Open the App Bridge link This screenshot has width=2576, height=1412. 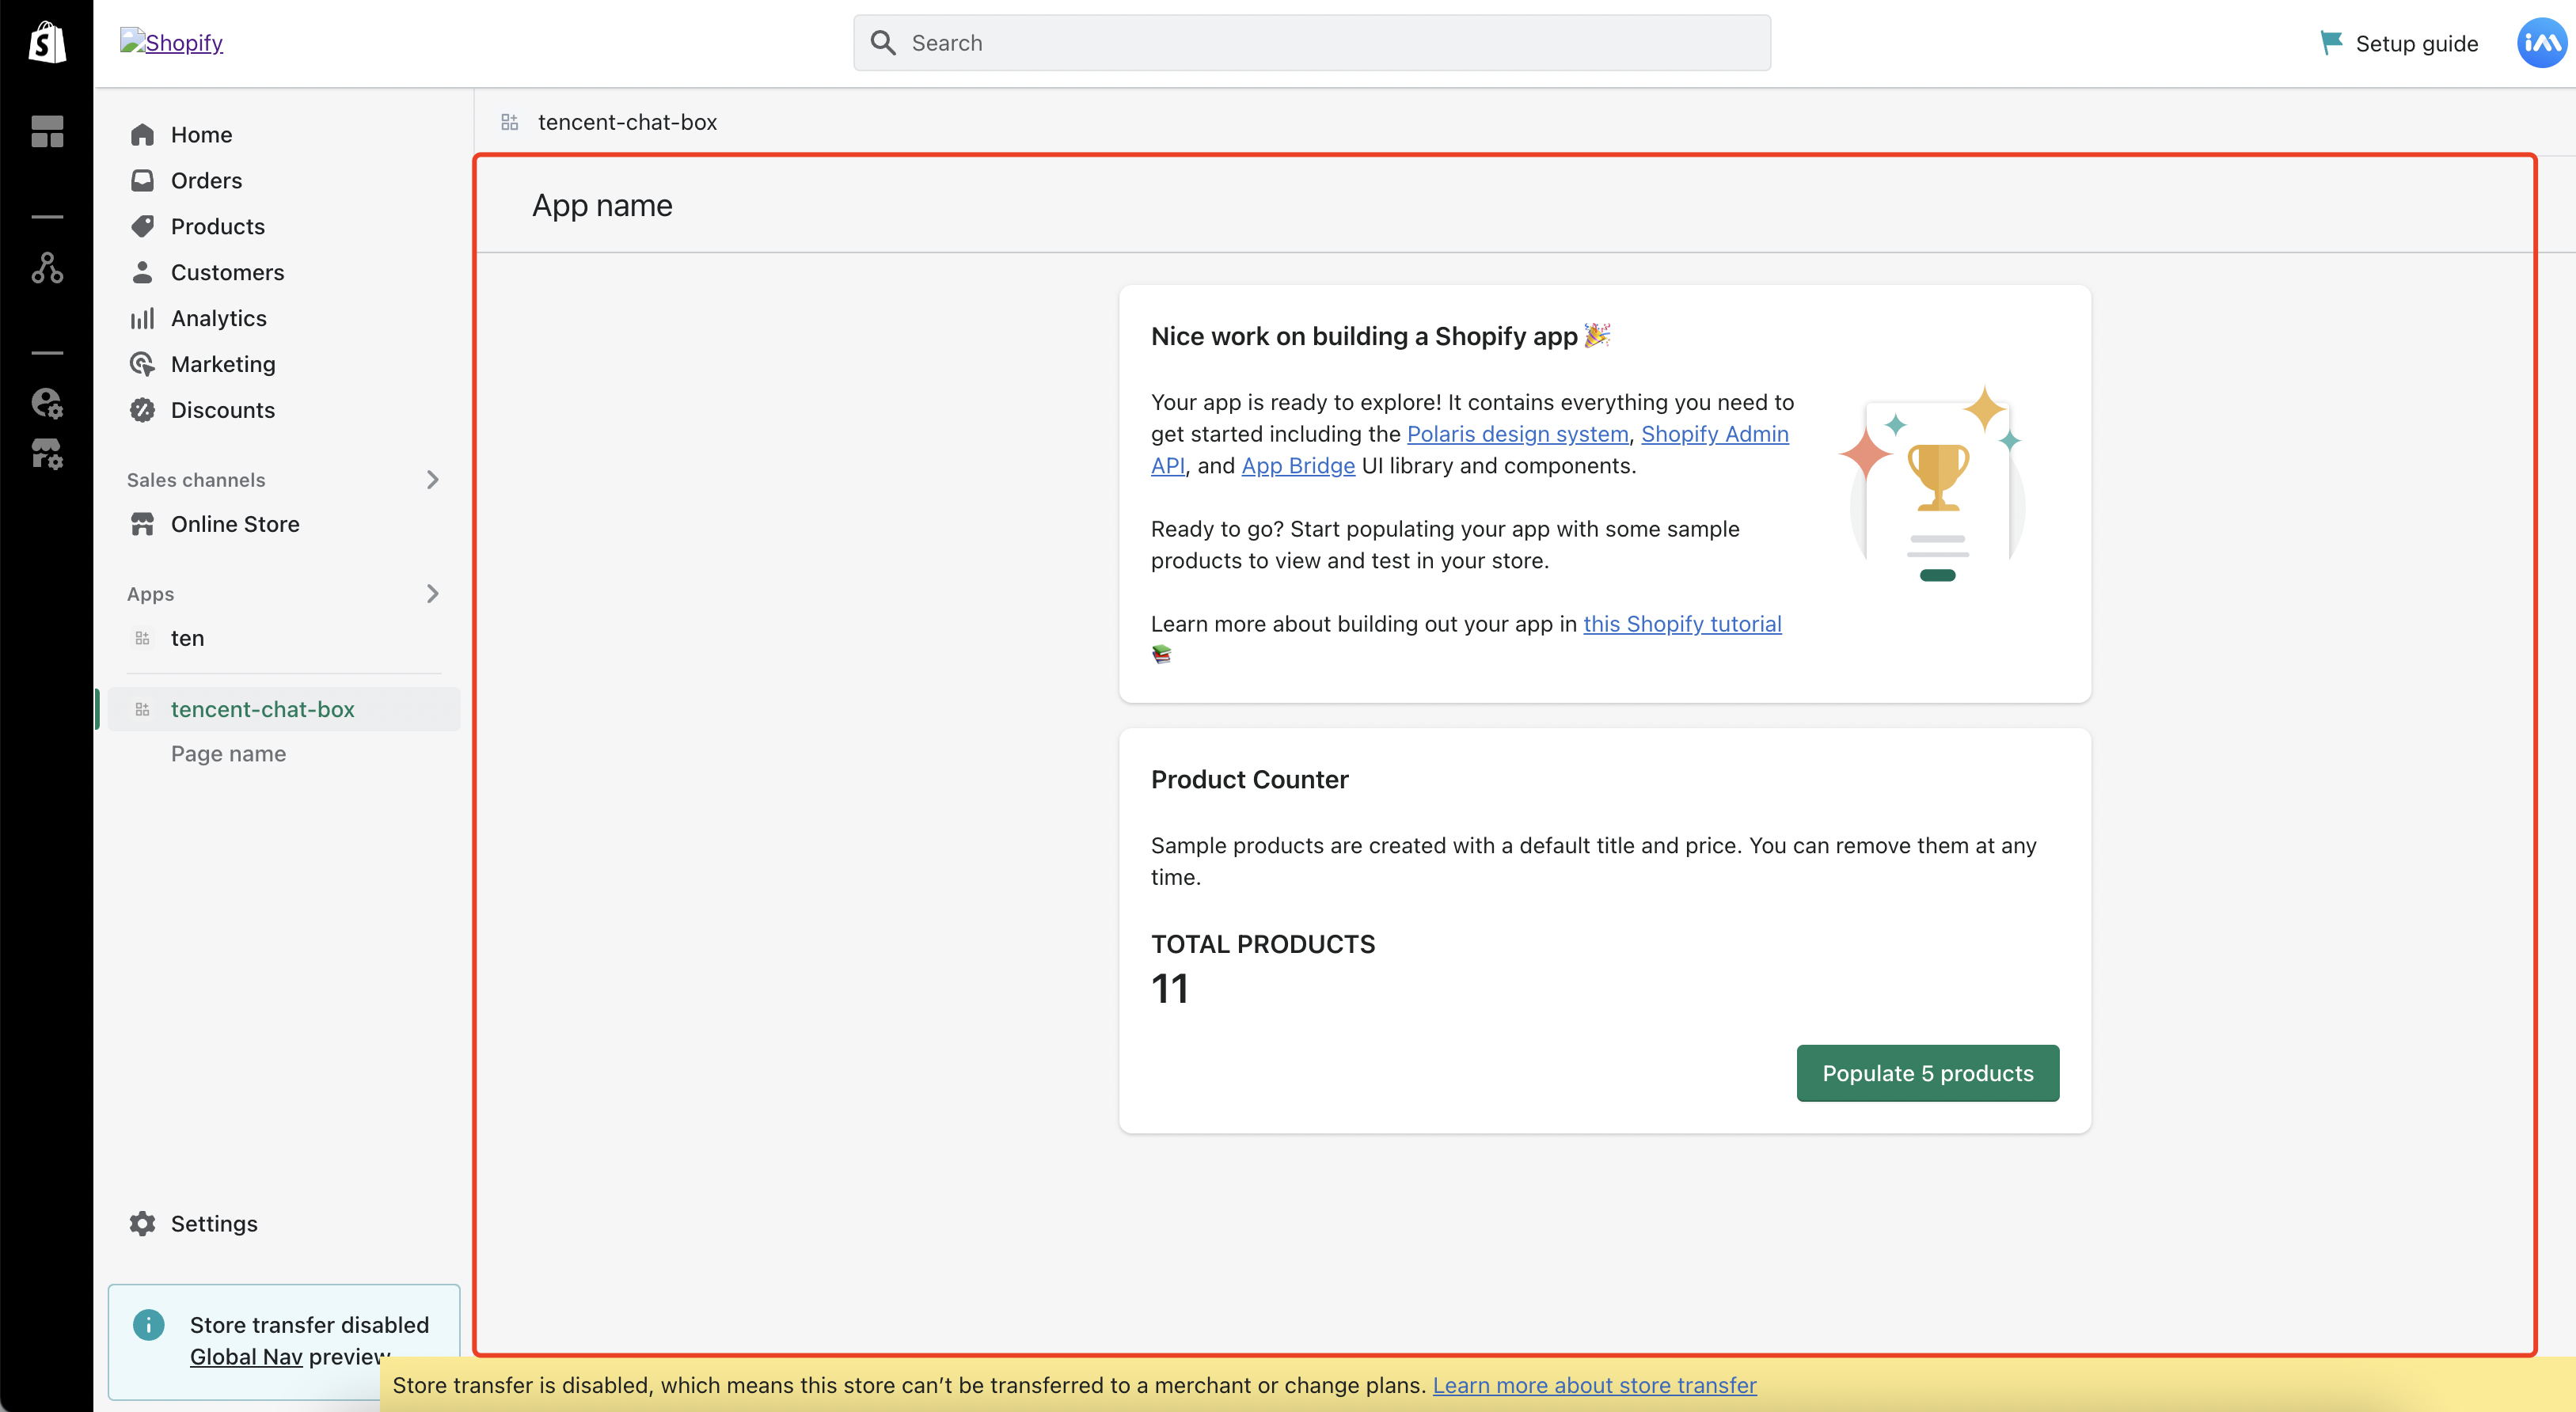[1298, 466]
